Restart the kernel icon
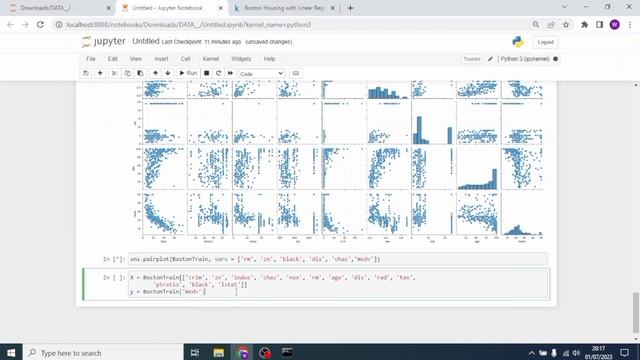Image resolution: width=640 pixels, height=360 pixels. click(218, 73)
